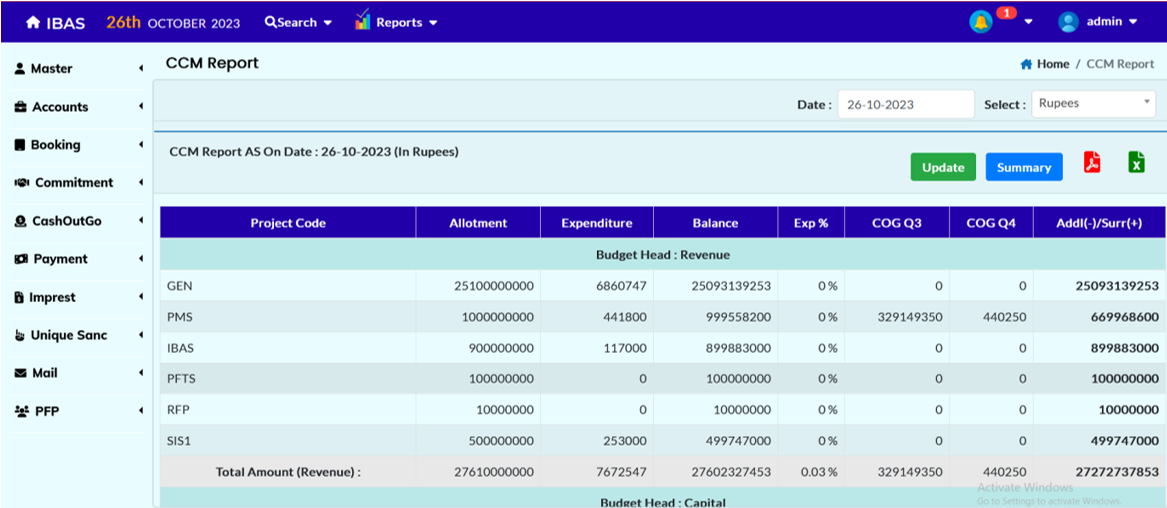Open the Rupees currency select dropdown
Viewport: 1167px width, 508px height.
(x=1094, y=104)
